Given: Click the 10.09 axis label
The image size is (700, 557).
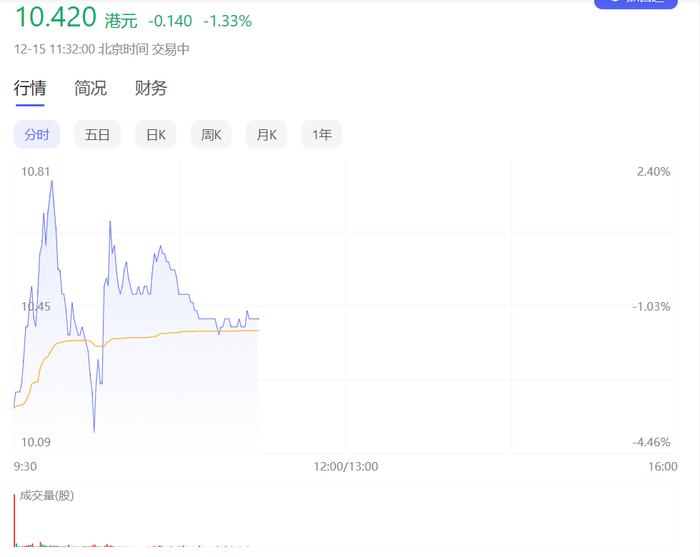Looking at the screenshot, I should [x=36, y=442].
